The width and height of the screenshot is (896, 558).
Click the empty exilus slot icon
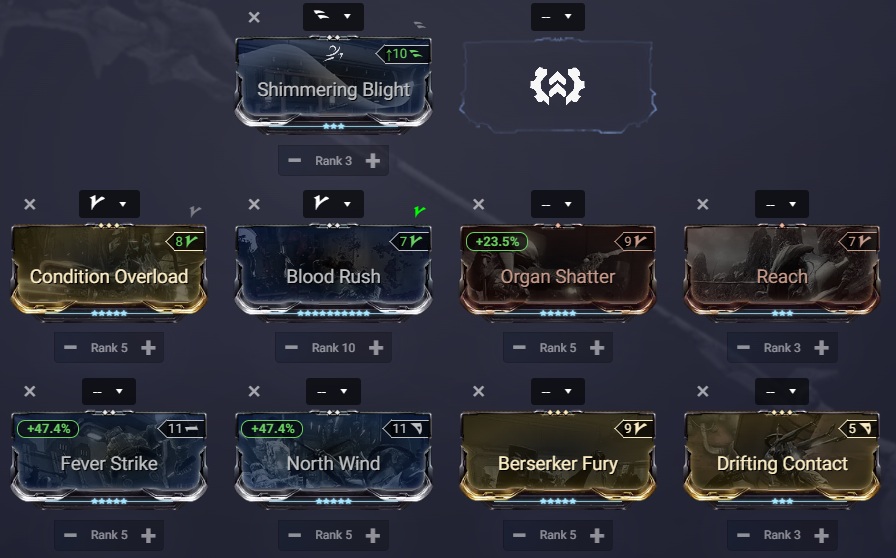coord(558,86)
